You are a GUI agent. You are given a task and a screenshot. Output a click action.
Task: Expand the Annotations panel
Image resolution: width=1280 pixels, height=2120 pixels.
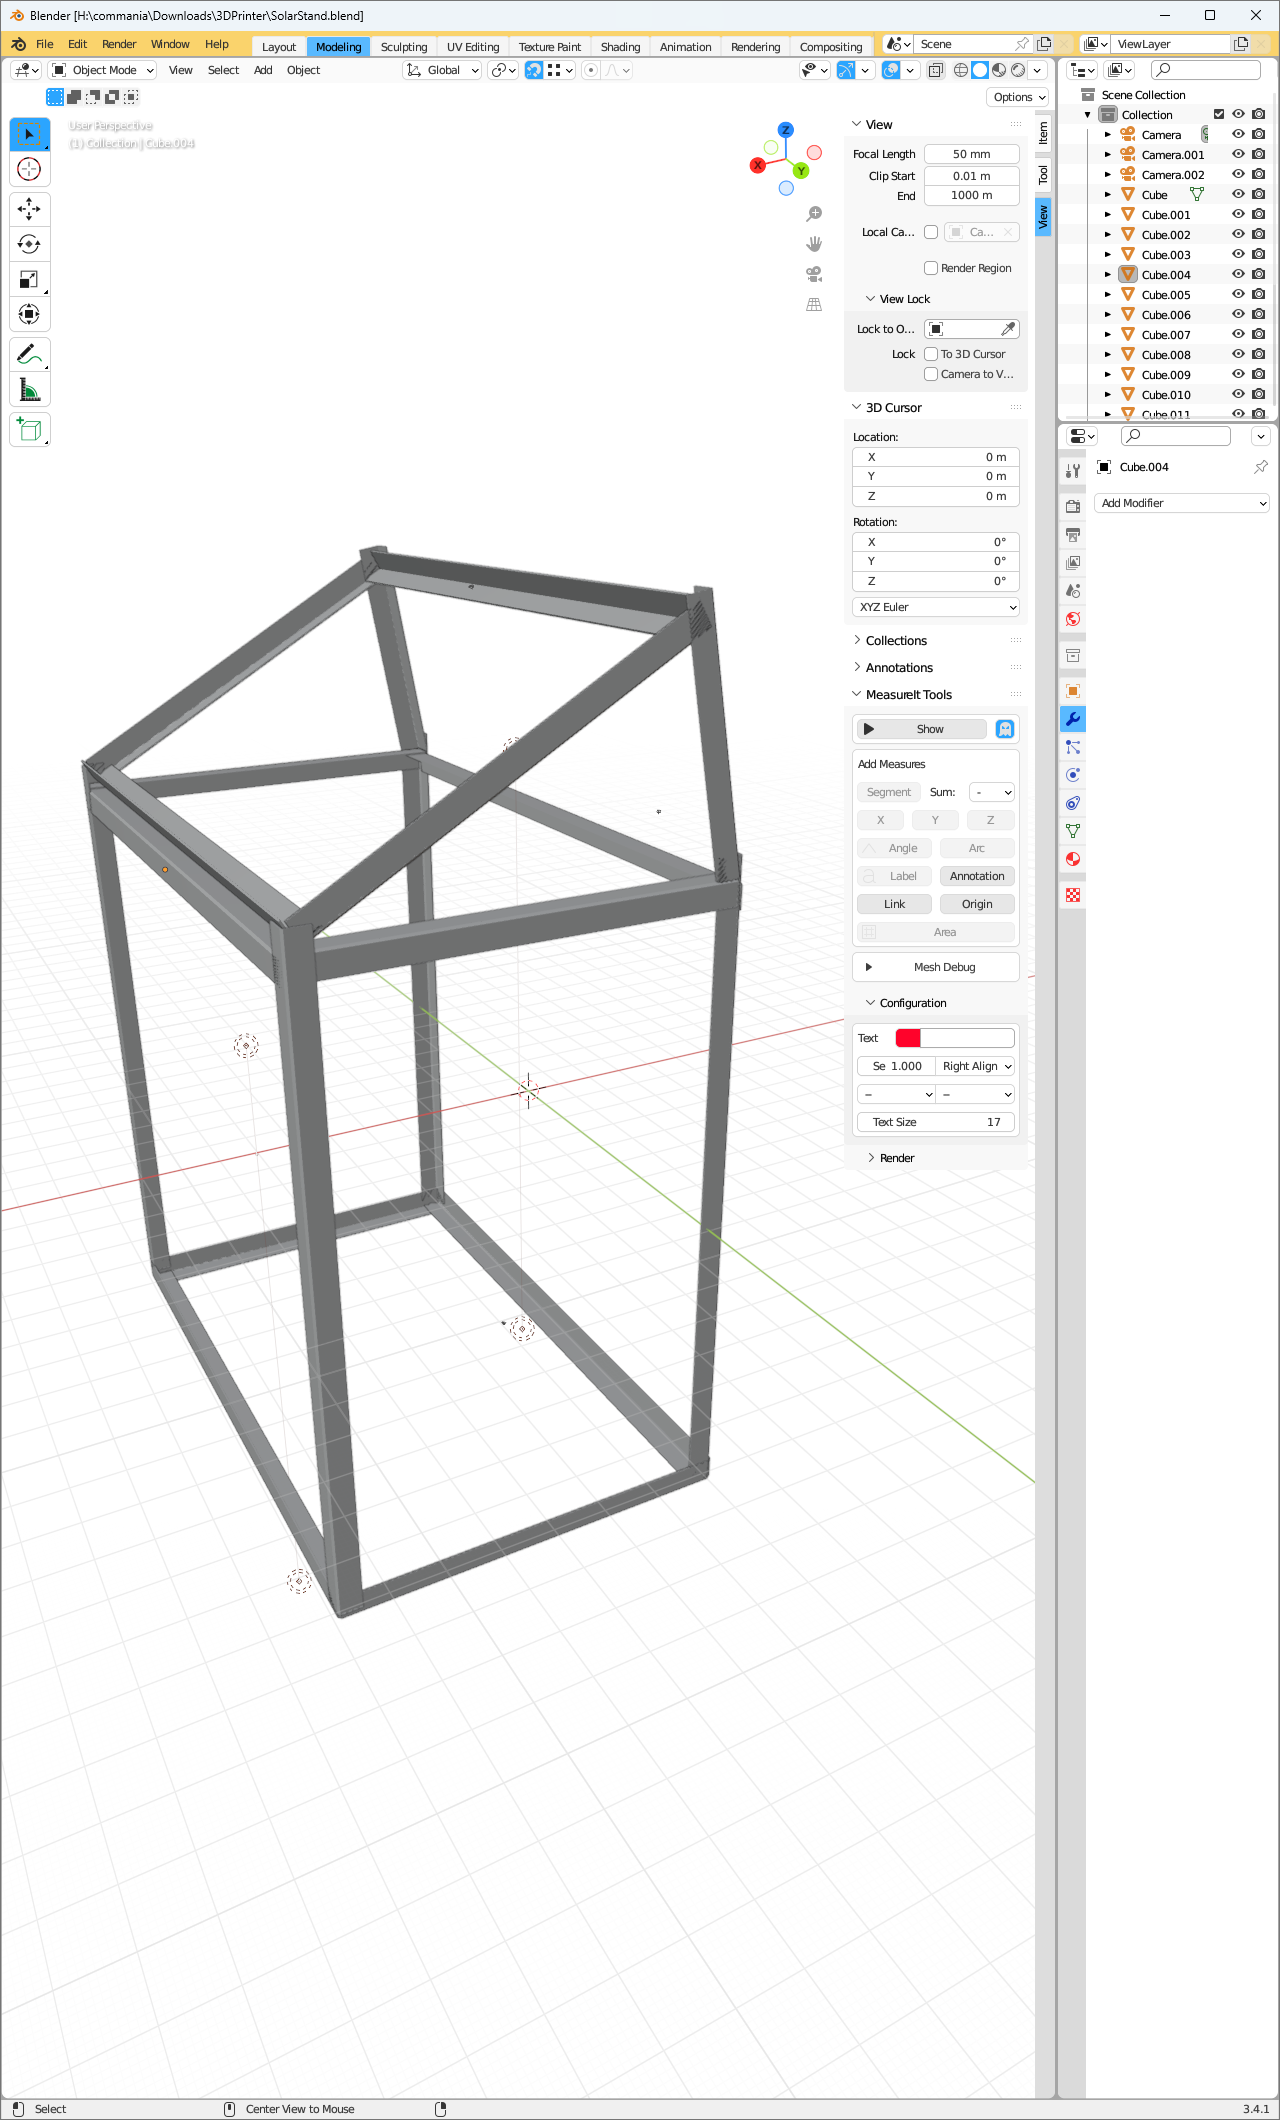click(x=899, y=668)
